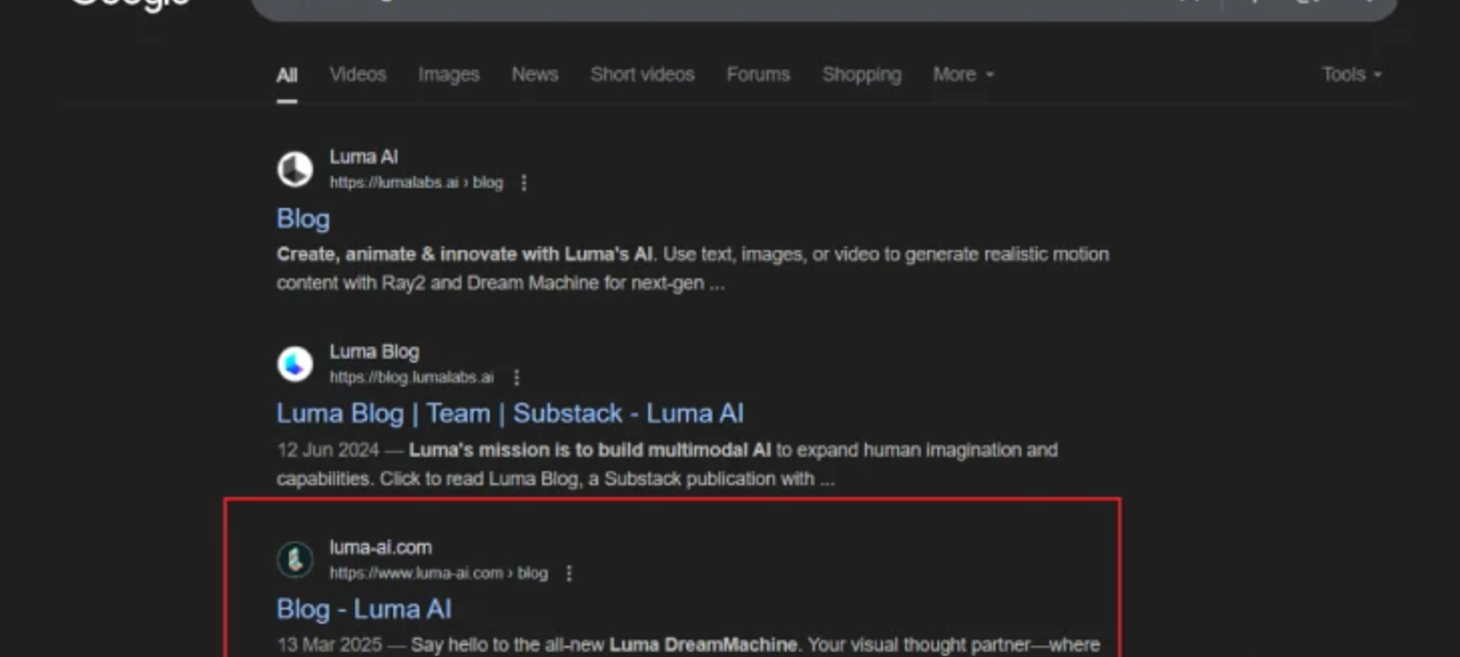Image resolution: width=1460 pixels, height=657 pixels.
Task: Open the Blog - Luma AI link
Action: click(364, 609)
